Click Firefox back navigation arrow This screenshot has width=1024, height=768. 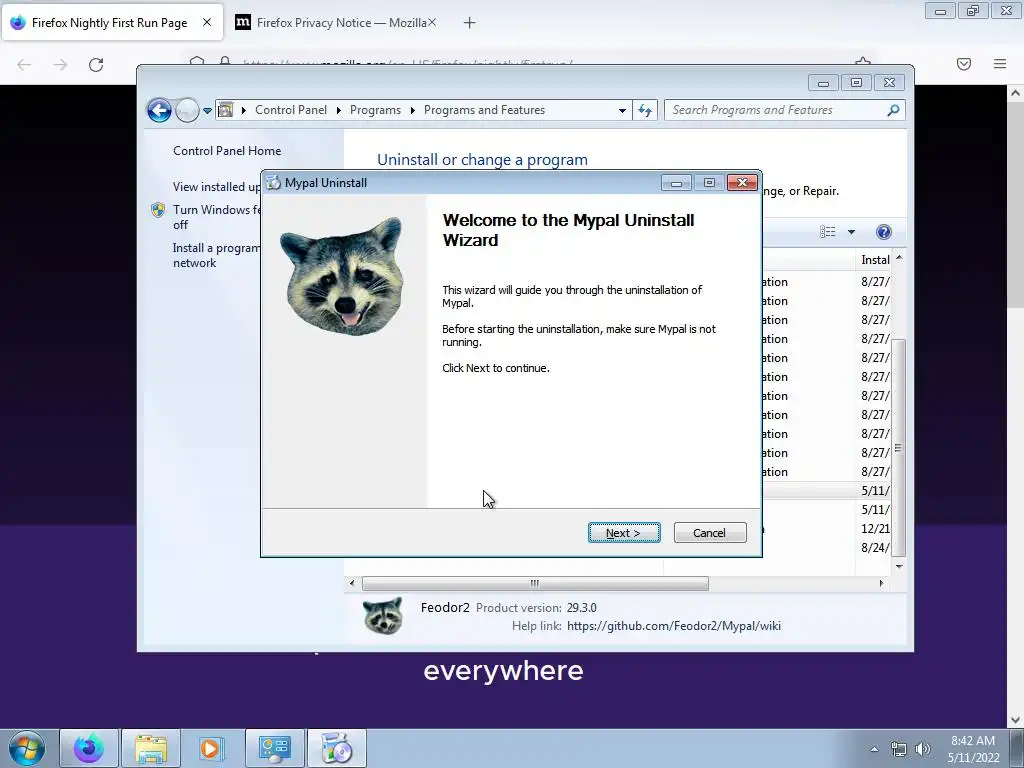[x=24, y=65]
